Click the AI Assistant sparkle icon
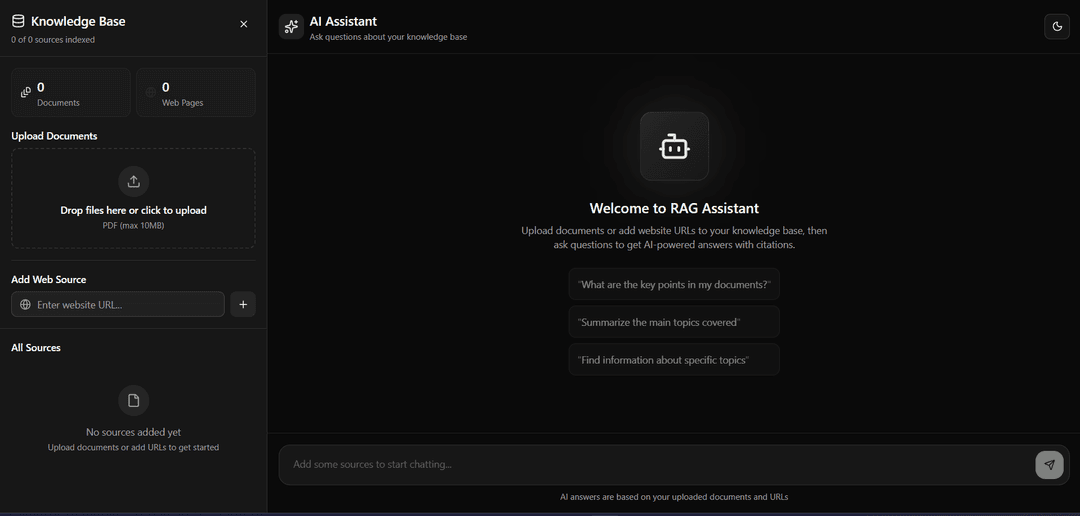The width and height of the screenshot is (1080, 516). (291, 27)
